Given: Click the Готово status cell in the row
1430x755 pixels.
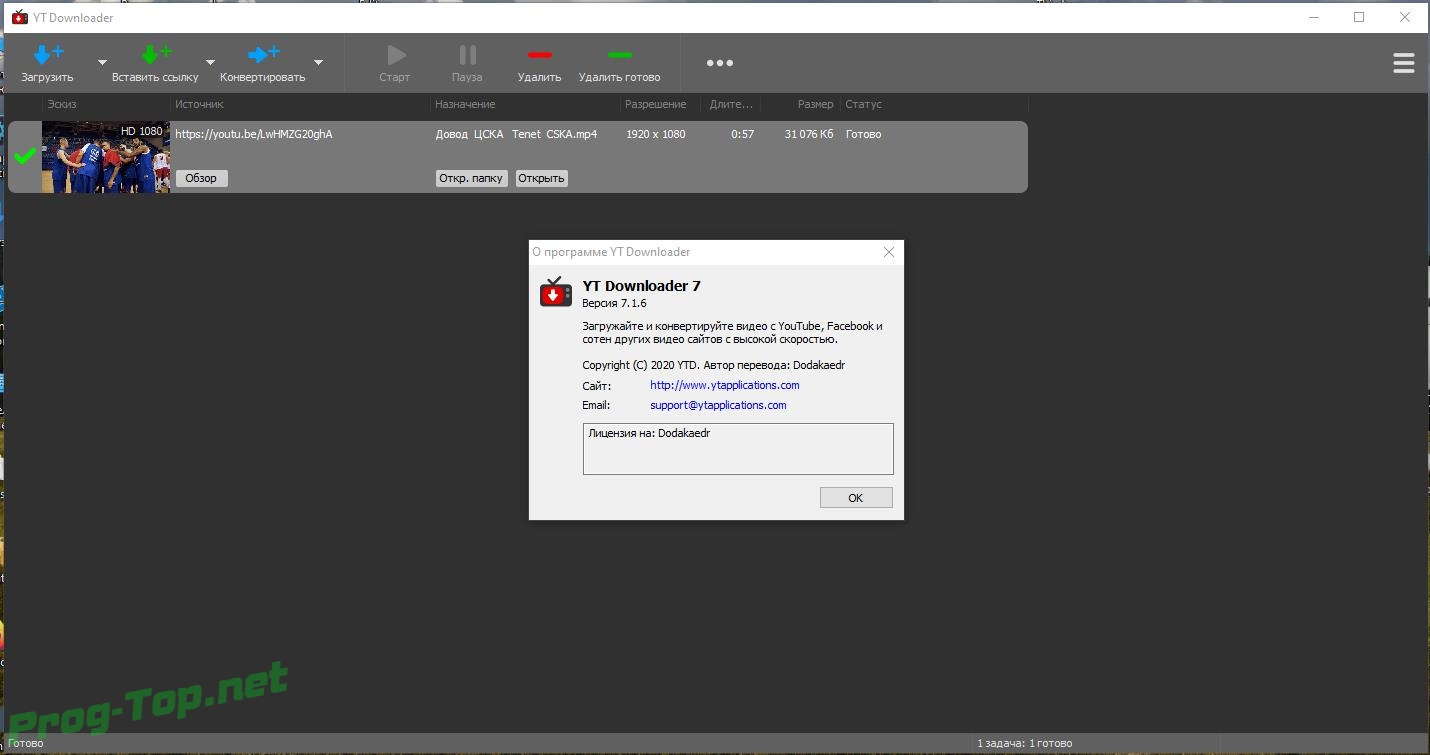Looking at the screenshot, I should [864, 134].
